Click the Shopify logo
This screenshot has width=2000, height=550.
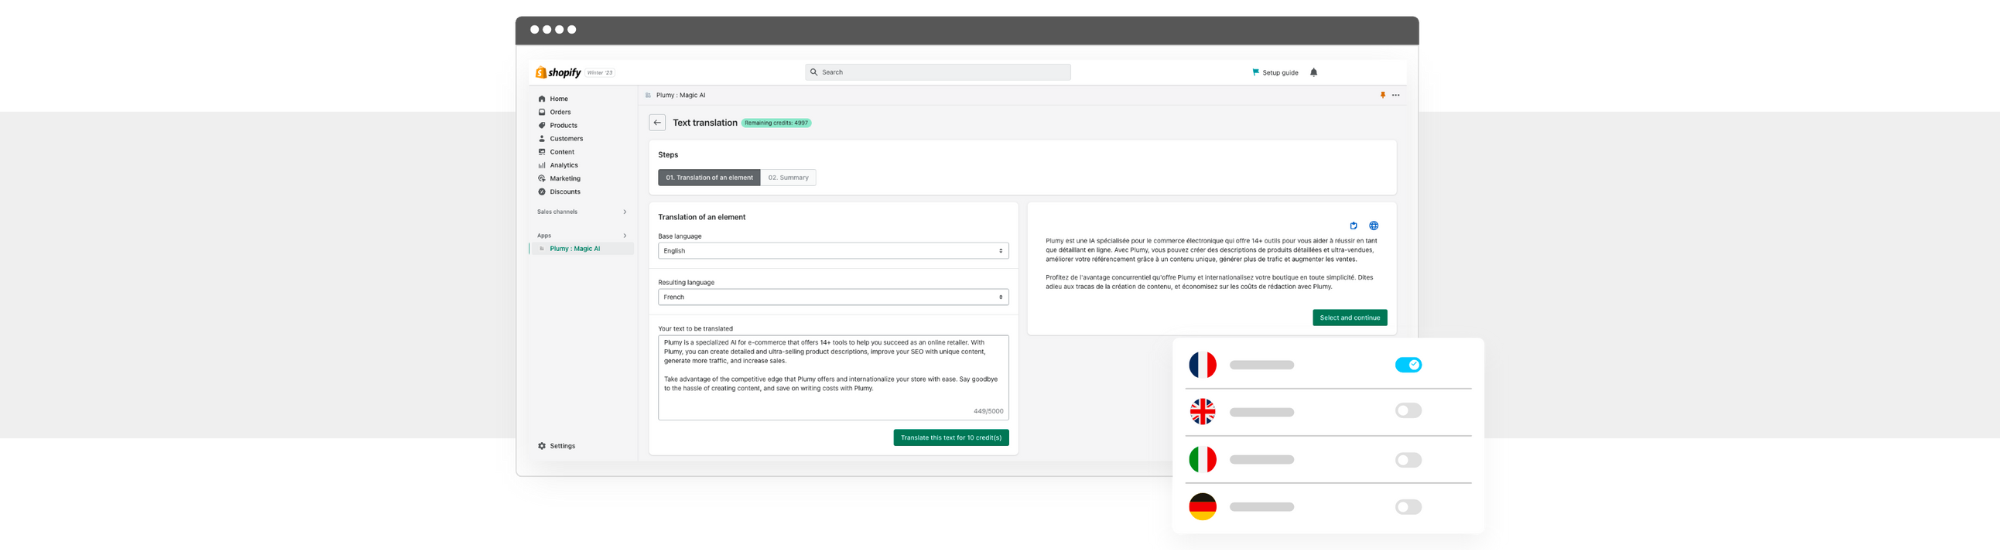point(558,72)
